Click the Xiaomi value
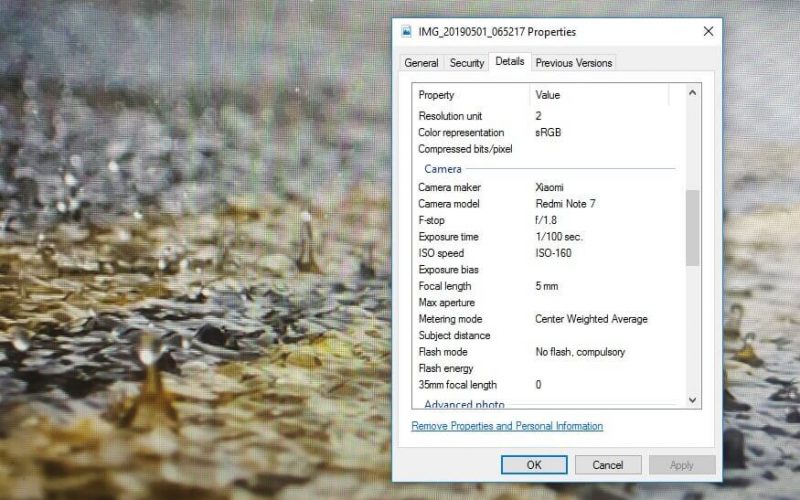 (549, 187)
